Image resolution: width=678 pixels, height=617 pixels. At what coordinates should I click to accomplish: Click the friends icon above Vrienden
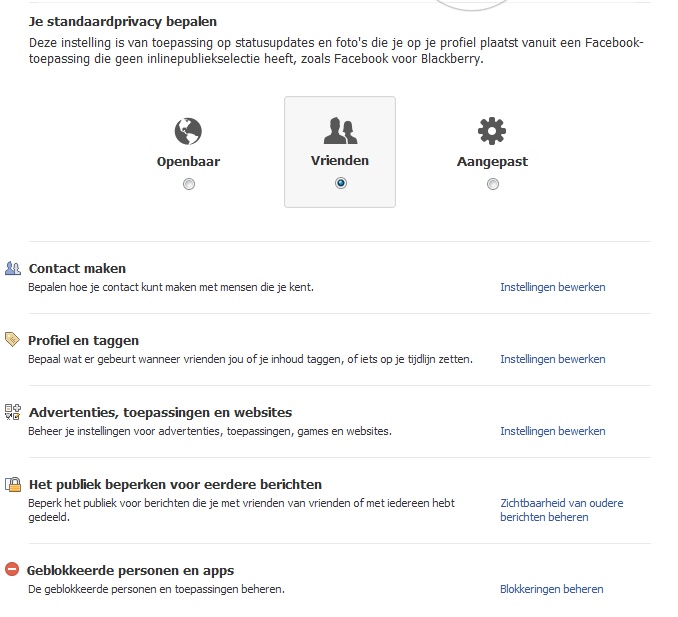(x=340, y=131)
